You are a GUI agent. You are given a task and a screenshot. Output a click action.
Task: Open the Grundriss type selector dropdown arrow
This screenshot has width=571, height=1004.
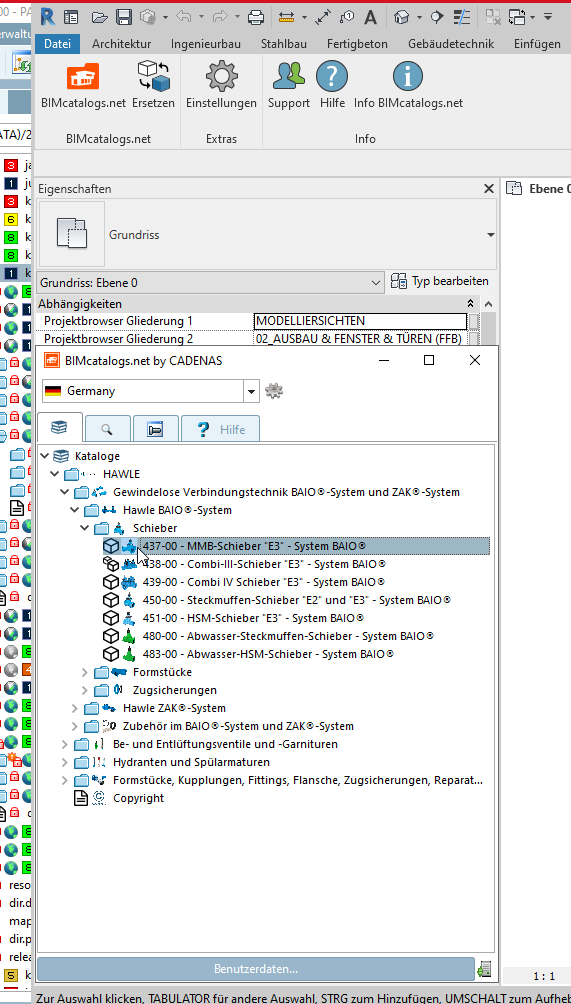[490, 235]
